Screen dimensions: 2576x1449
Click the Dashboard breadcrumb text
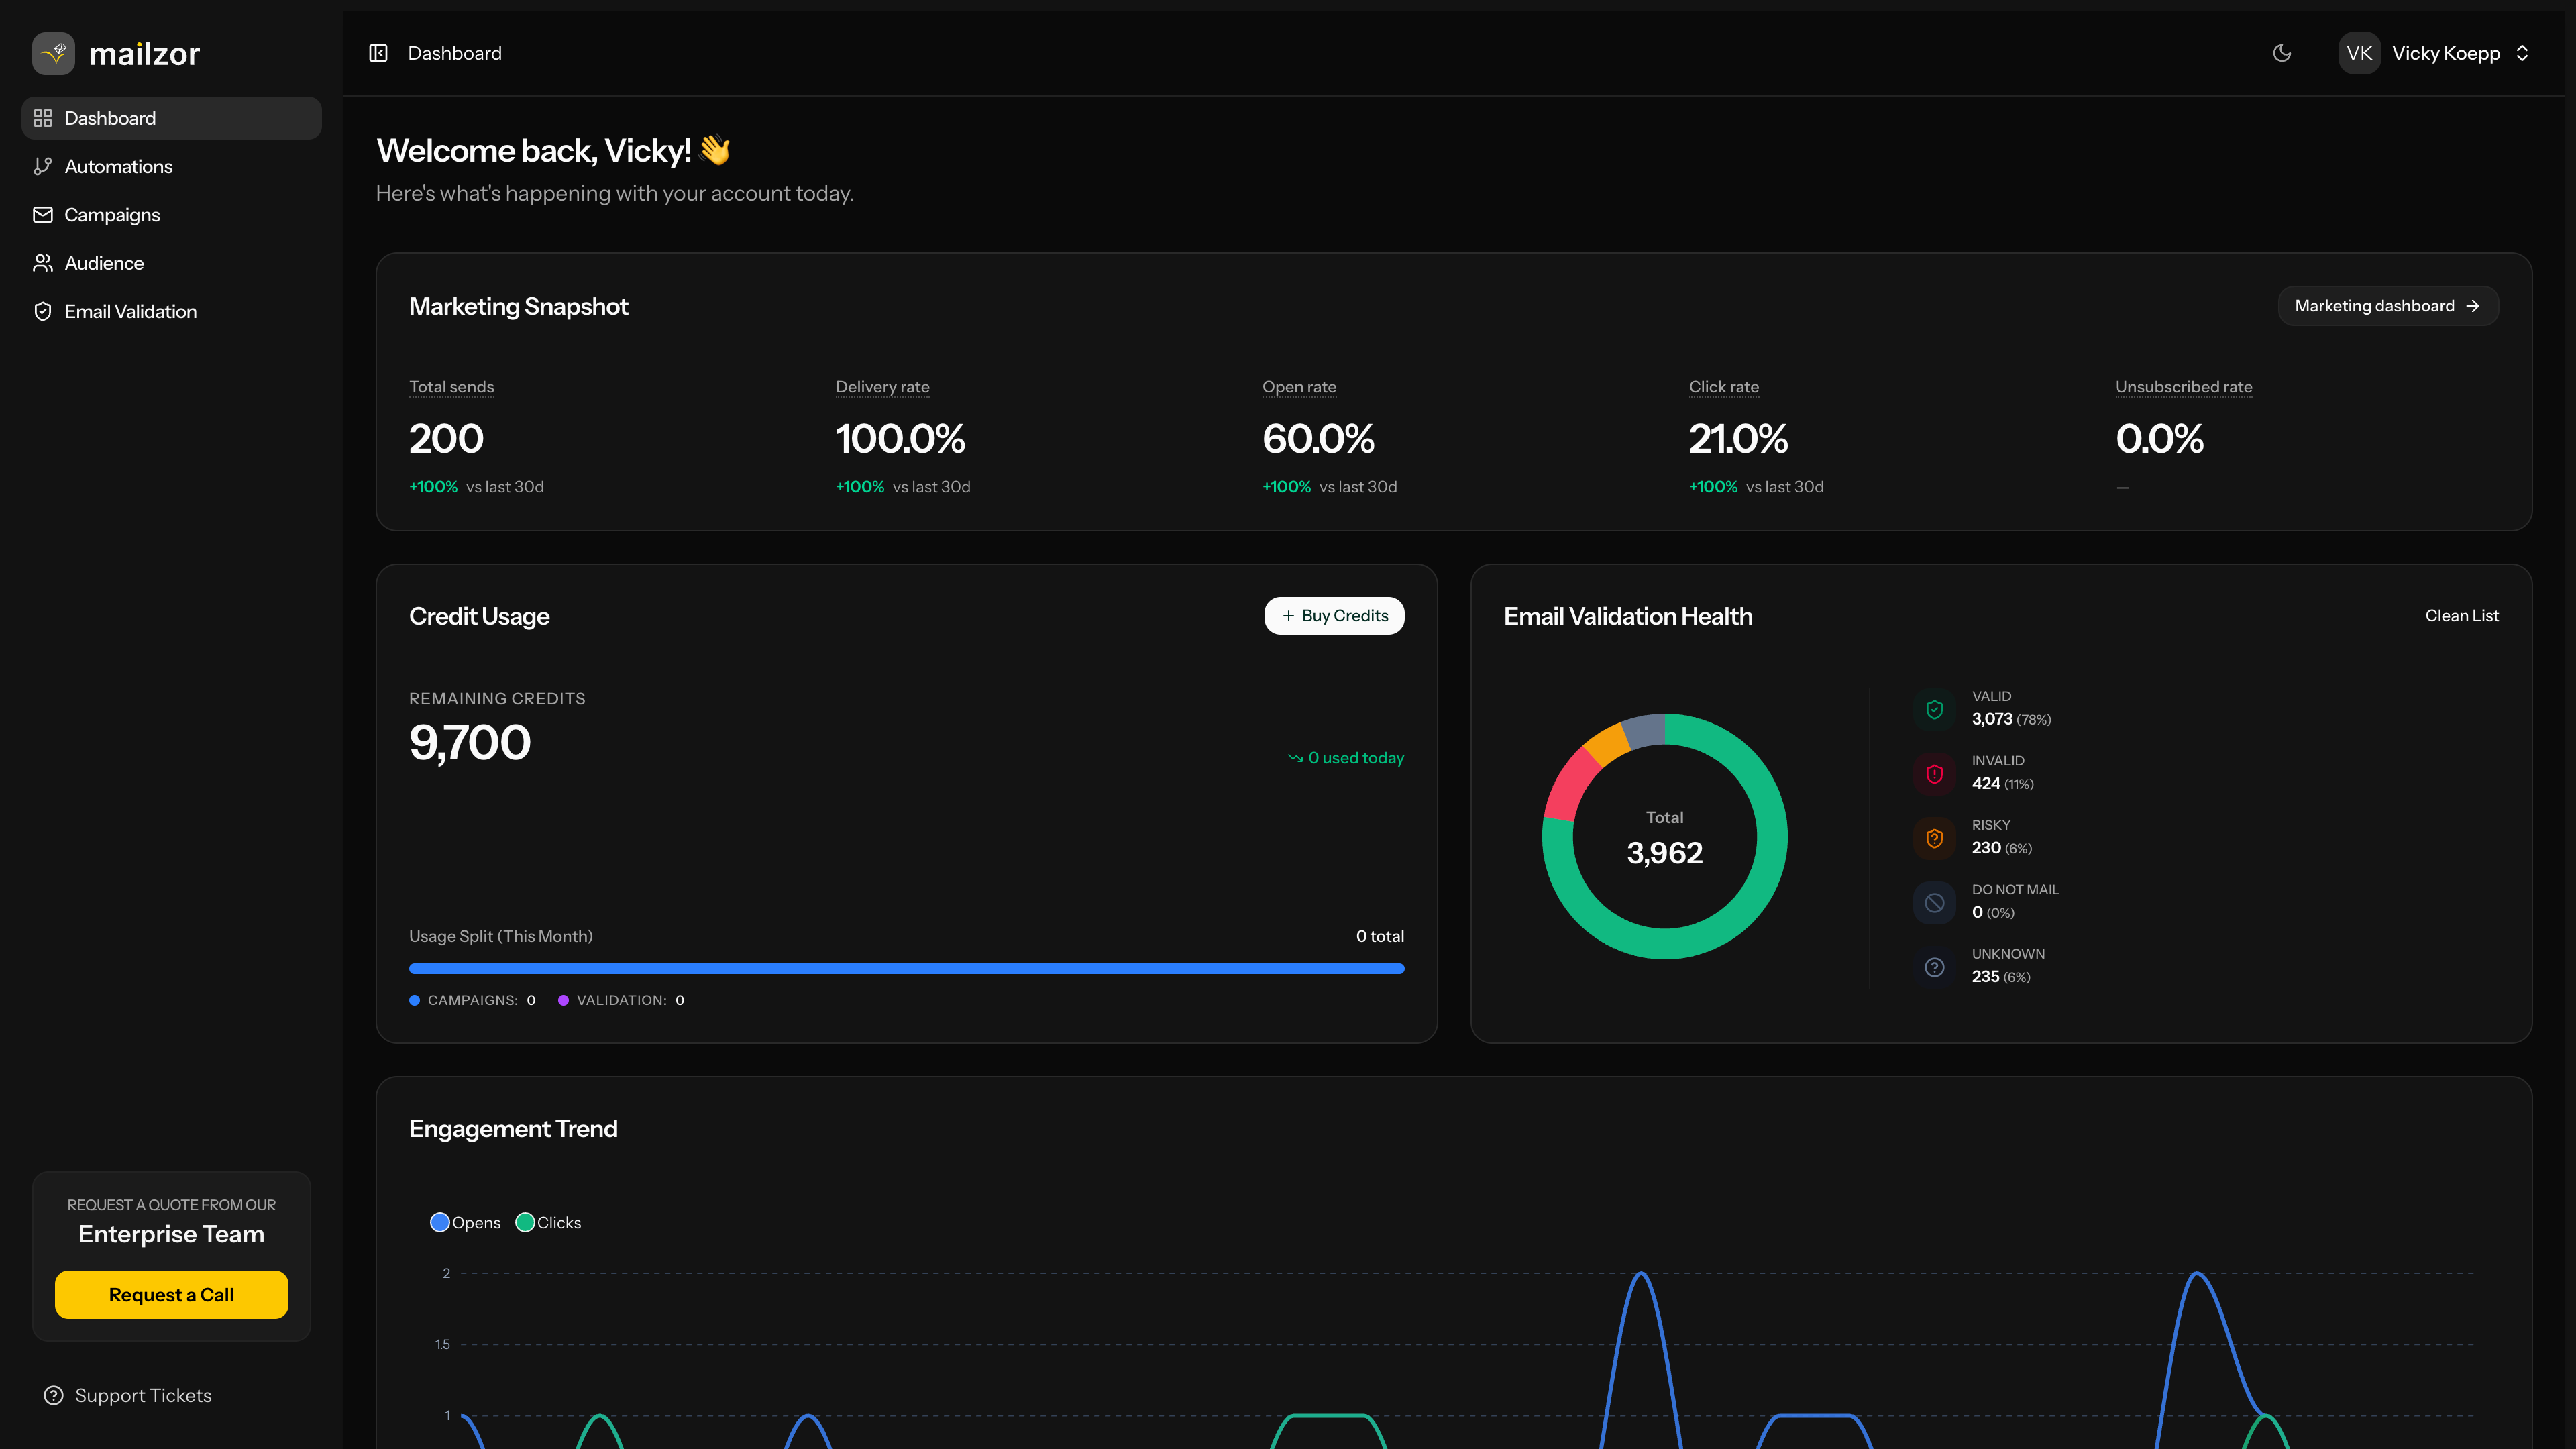tap(455, 53)
